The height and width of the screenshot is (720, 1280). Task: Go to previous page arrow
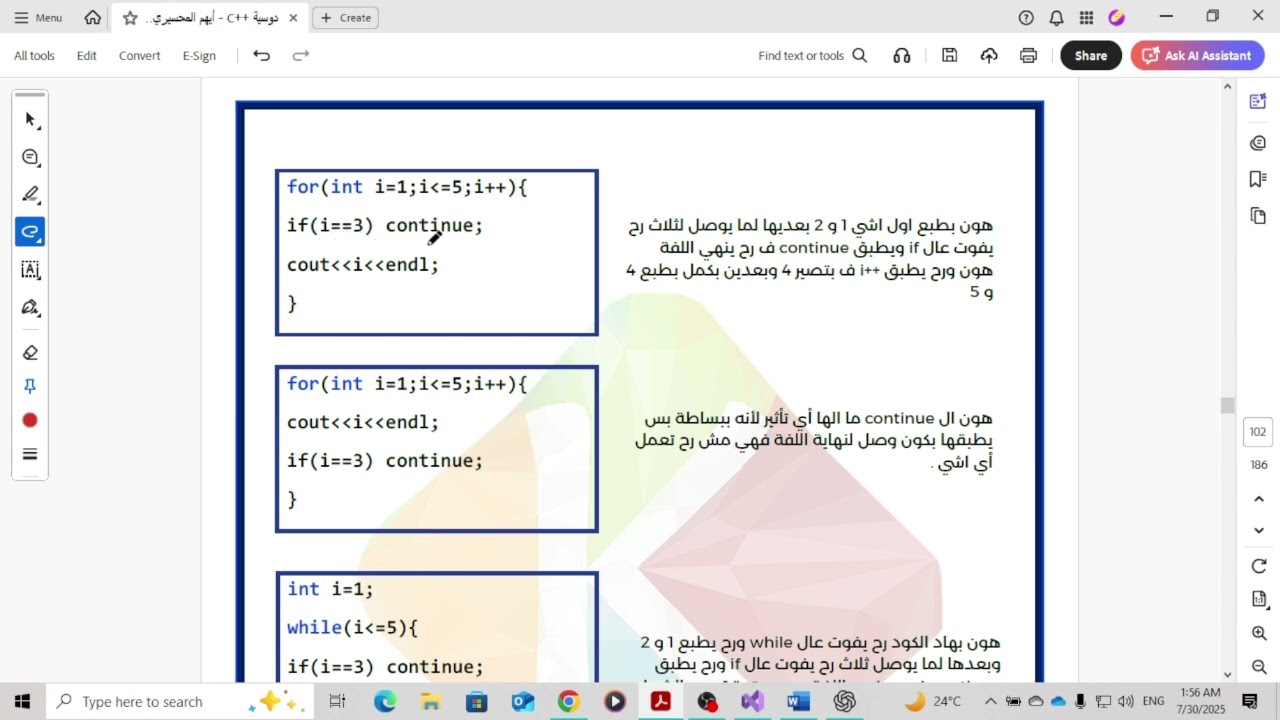click(x=1259, y=499)
